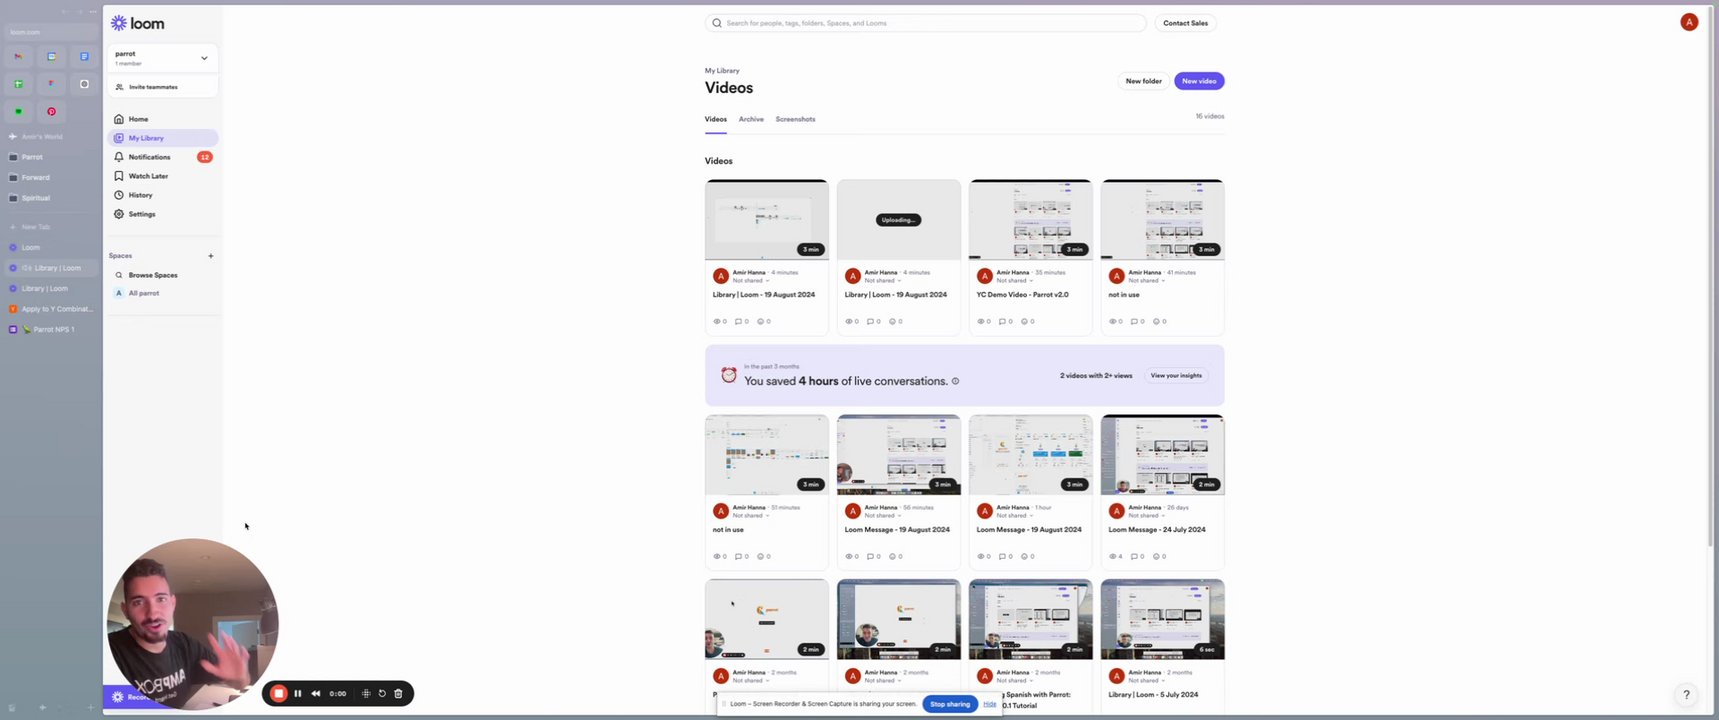This screenshot has width=1719, height=720.
Task: Open Loom Message - 24 July 2024 thumbnail
Action: tap(1162, 455)
